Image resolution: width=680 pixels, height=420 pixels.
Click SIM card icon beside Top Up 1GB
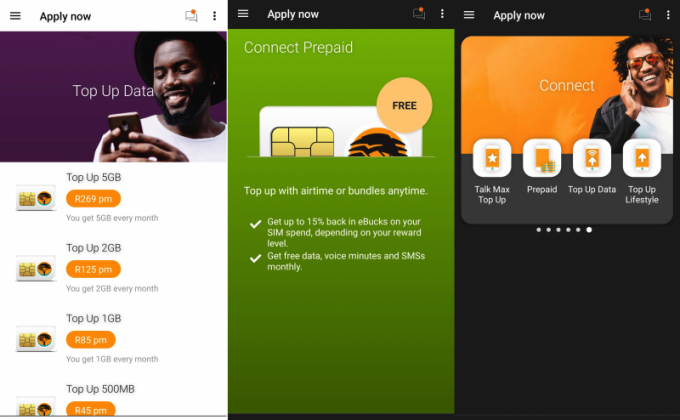35,339
